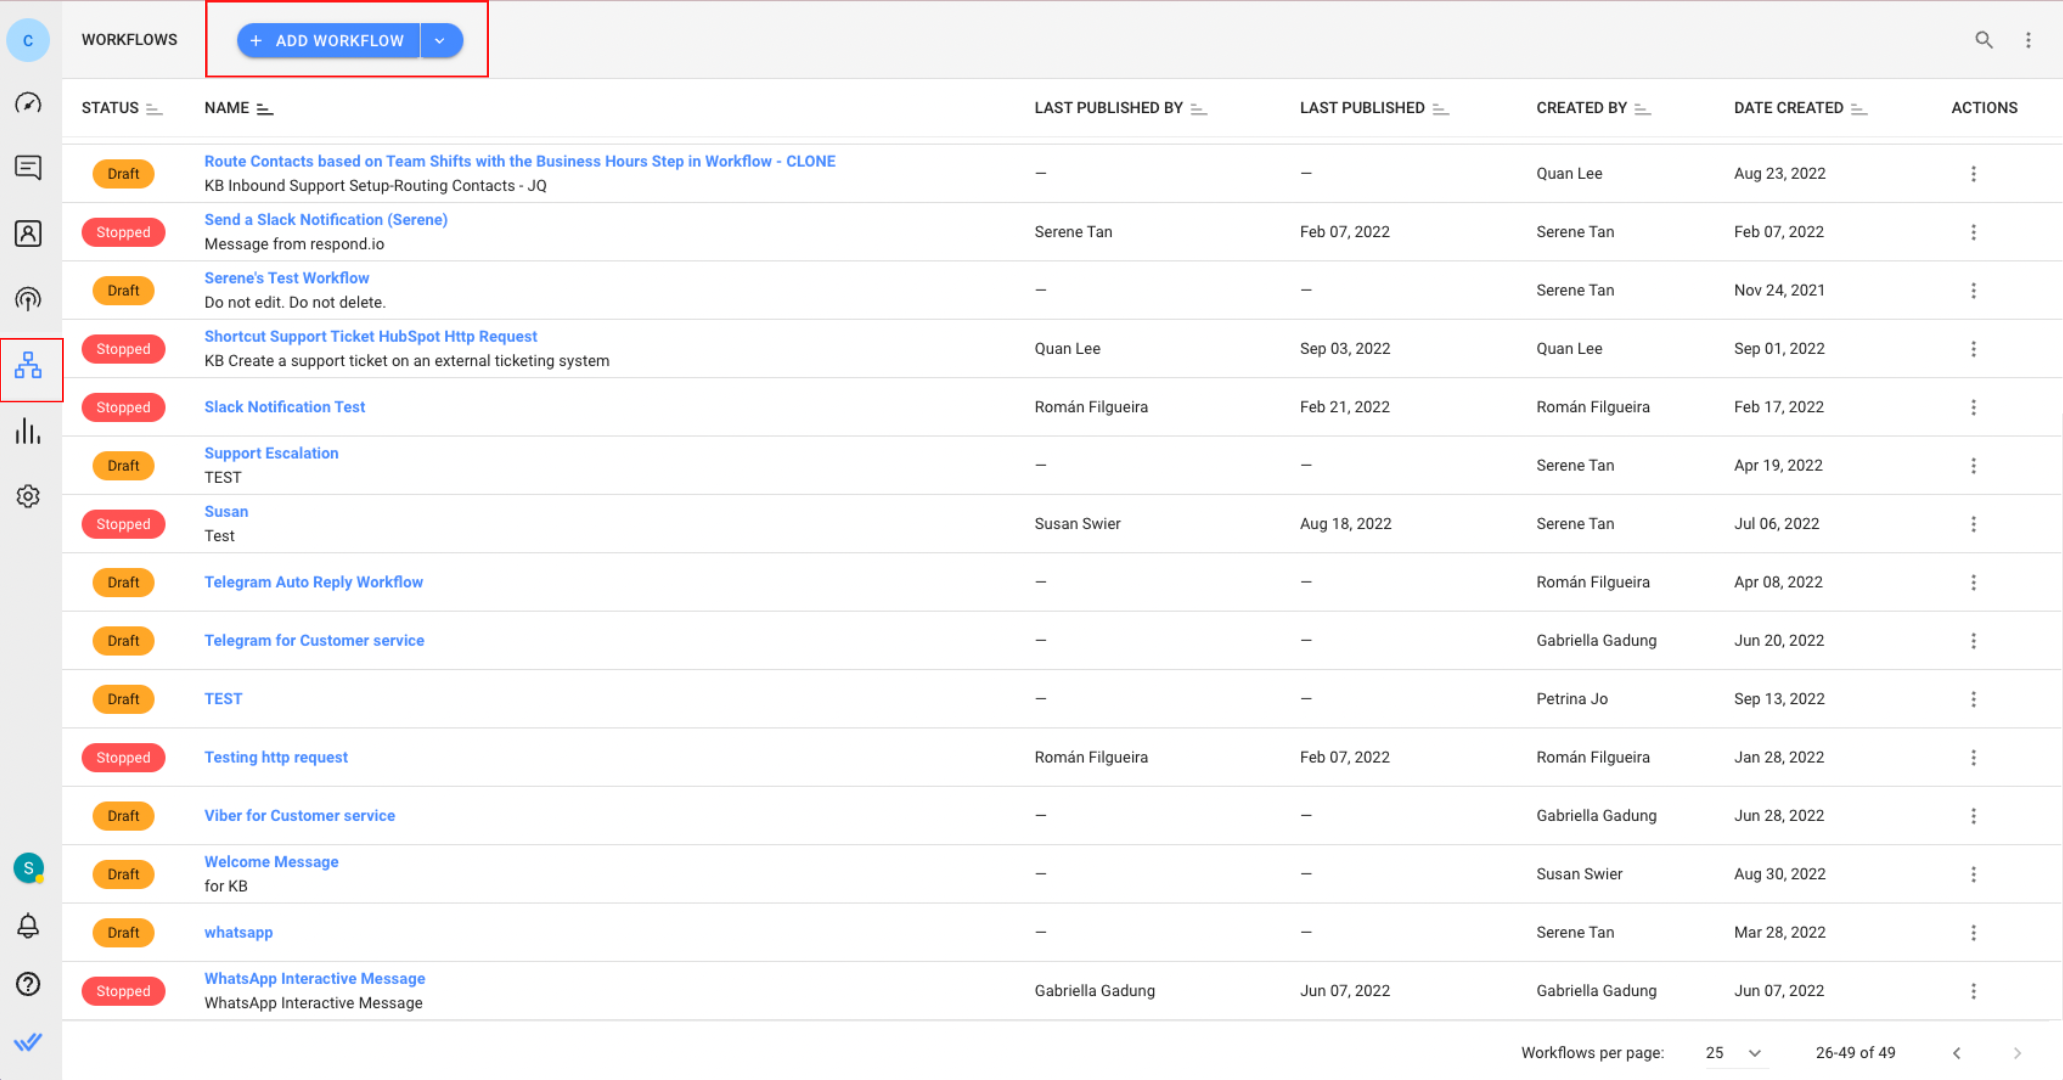
Task: Click the search icon in top right
Action: coord(1982,40)
